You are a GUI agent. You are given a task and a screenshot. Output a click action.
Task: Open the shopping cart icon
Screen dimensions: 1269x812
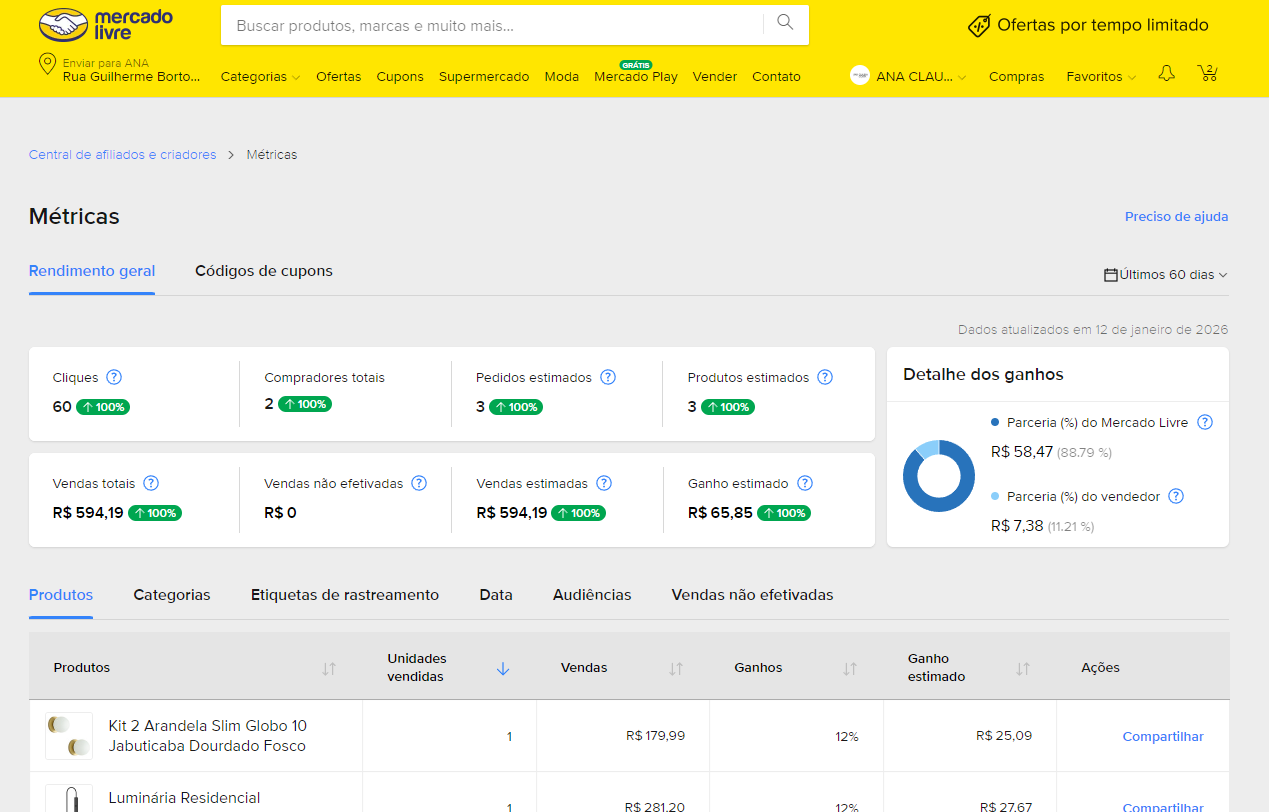click(1207, 74)
